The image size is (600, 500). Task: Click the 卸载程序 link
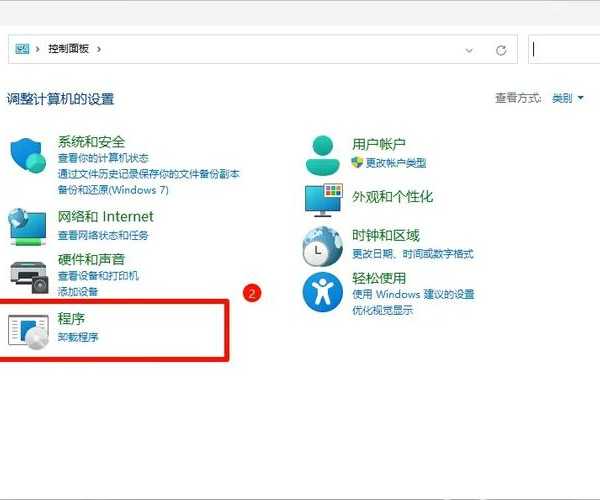(x=78, y=337)
